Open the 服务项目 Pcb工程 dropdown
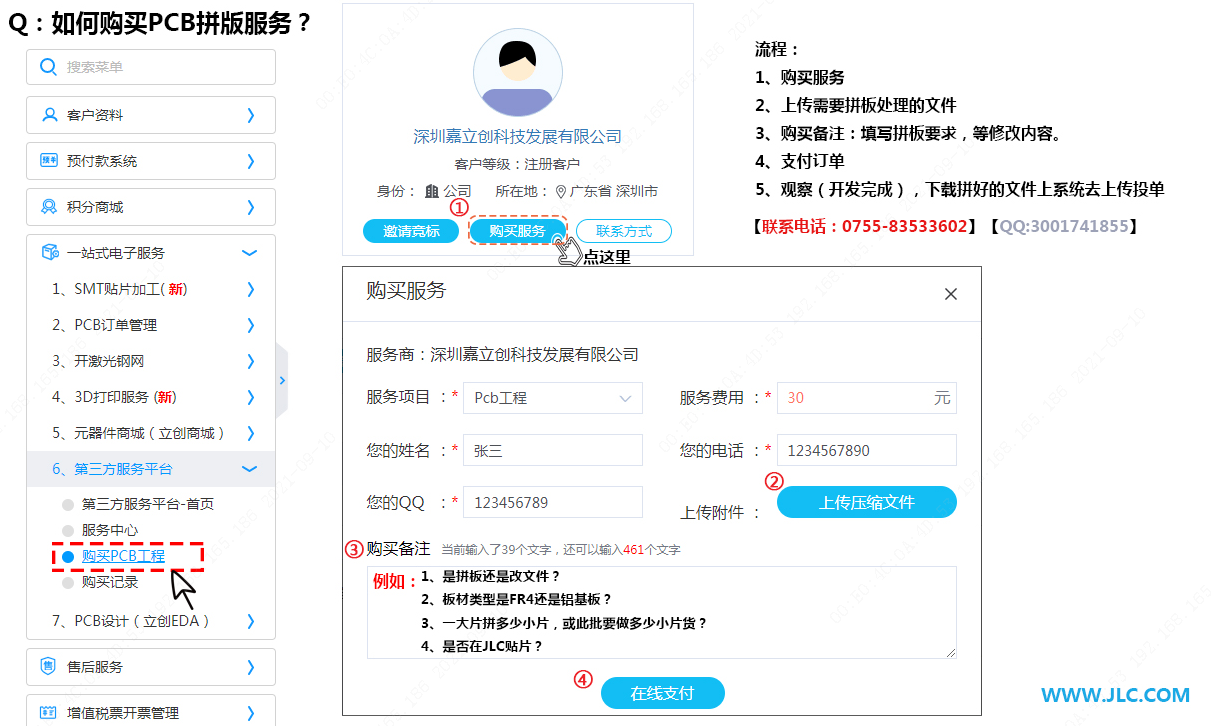1211x726 pixels. pyautogui.click(x=552, y=398)
